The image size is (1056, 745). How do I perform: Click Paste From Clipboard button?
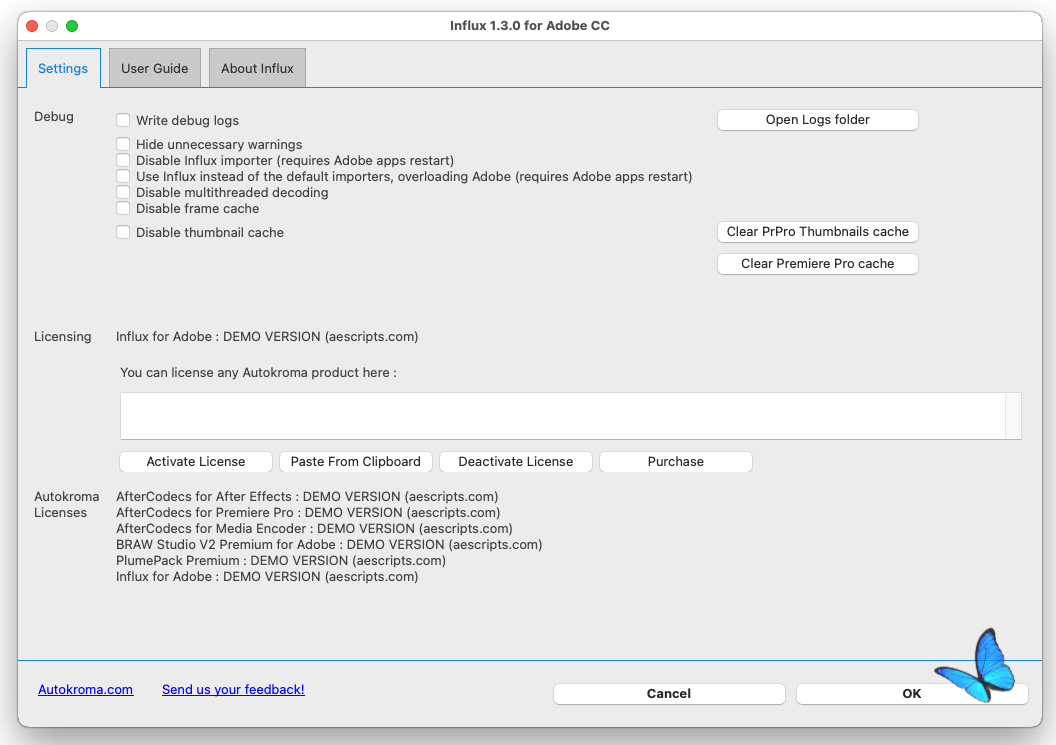tap(356, 461)
